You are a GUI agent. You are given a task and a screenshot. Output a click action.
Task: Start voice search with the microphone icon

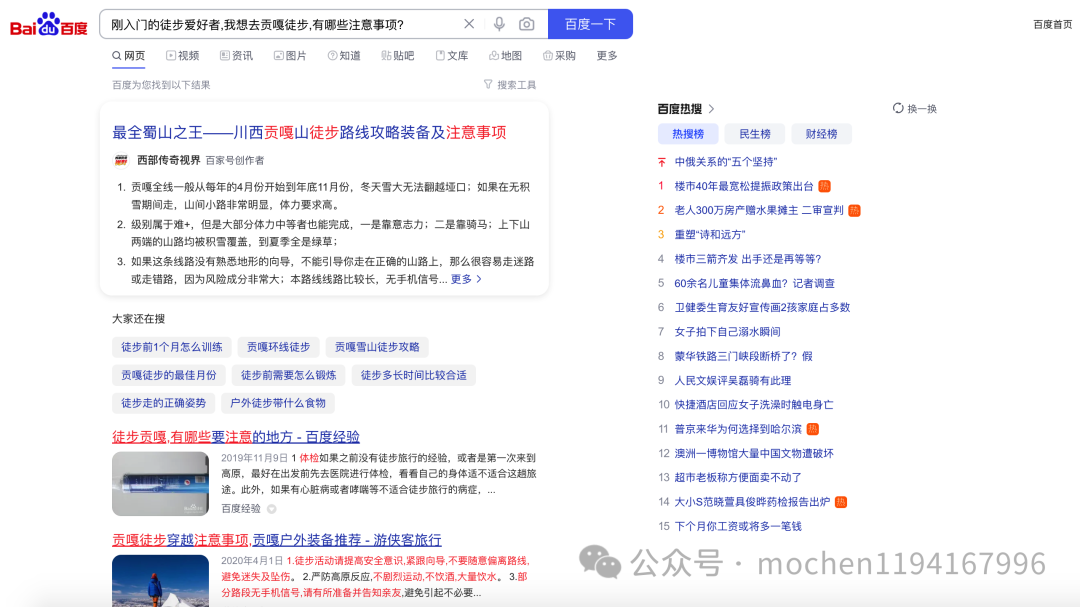click(499, 24)
